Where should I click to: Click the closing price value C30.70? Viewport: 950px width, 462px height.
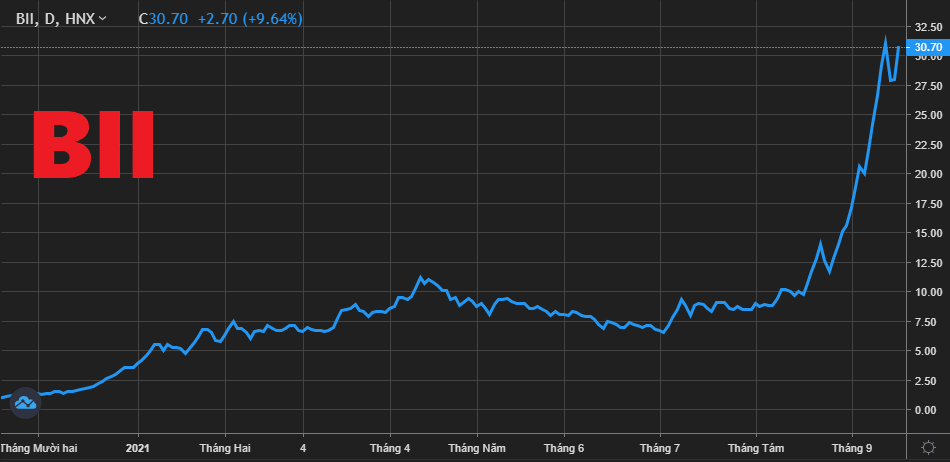163,19
